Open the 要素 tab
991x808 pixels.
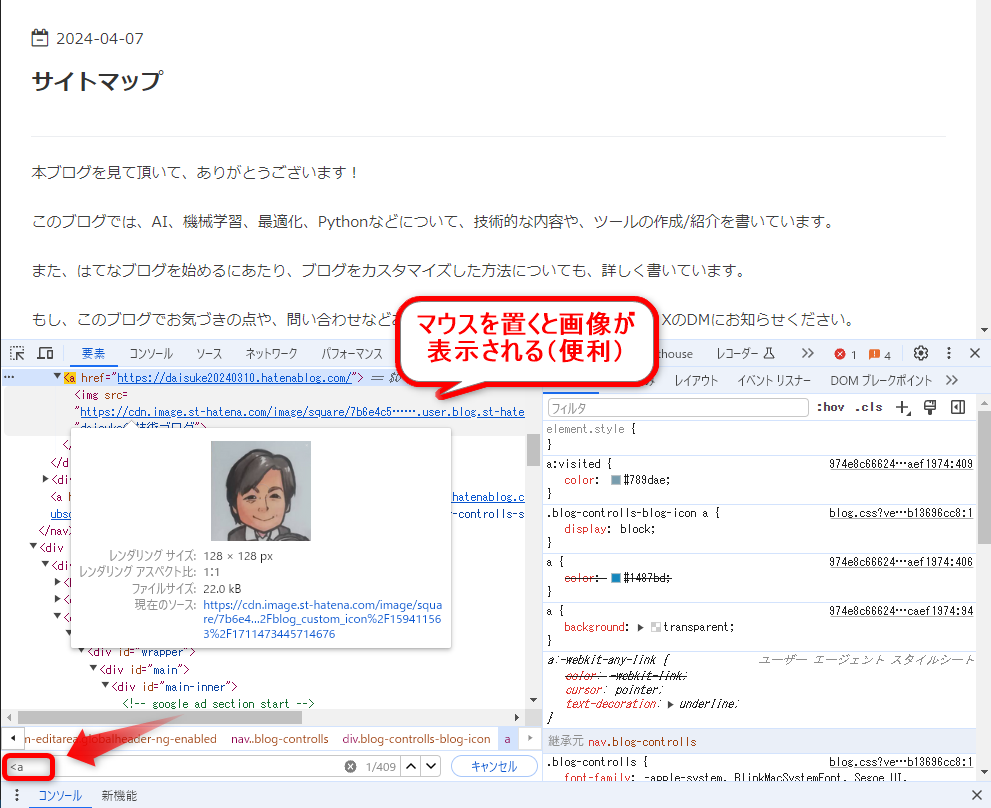coord(94,353)
